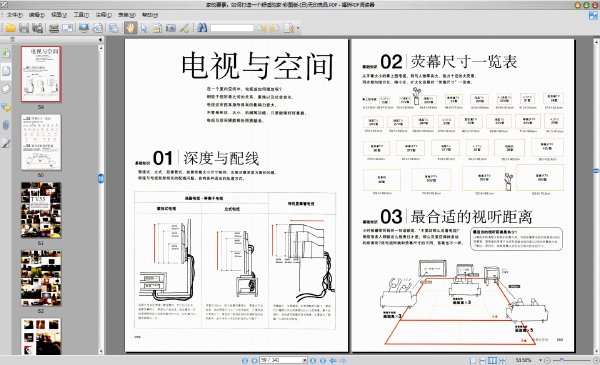600x365 pixels.
Task: Open the search options dropdown arrow
Action: point(298,28)
